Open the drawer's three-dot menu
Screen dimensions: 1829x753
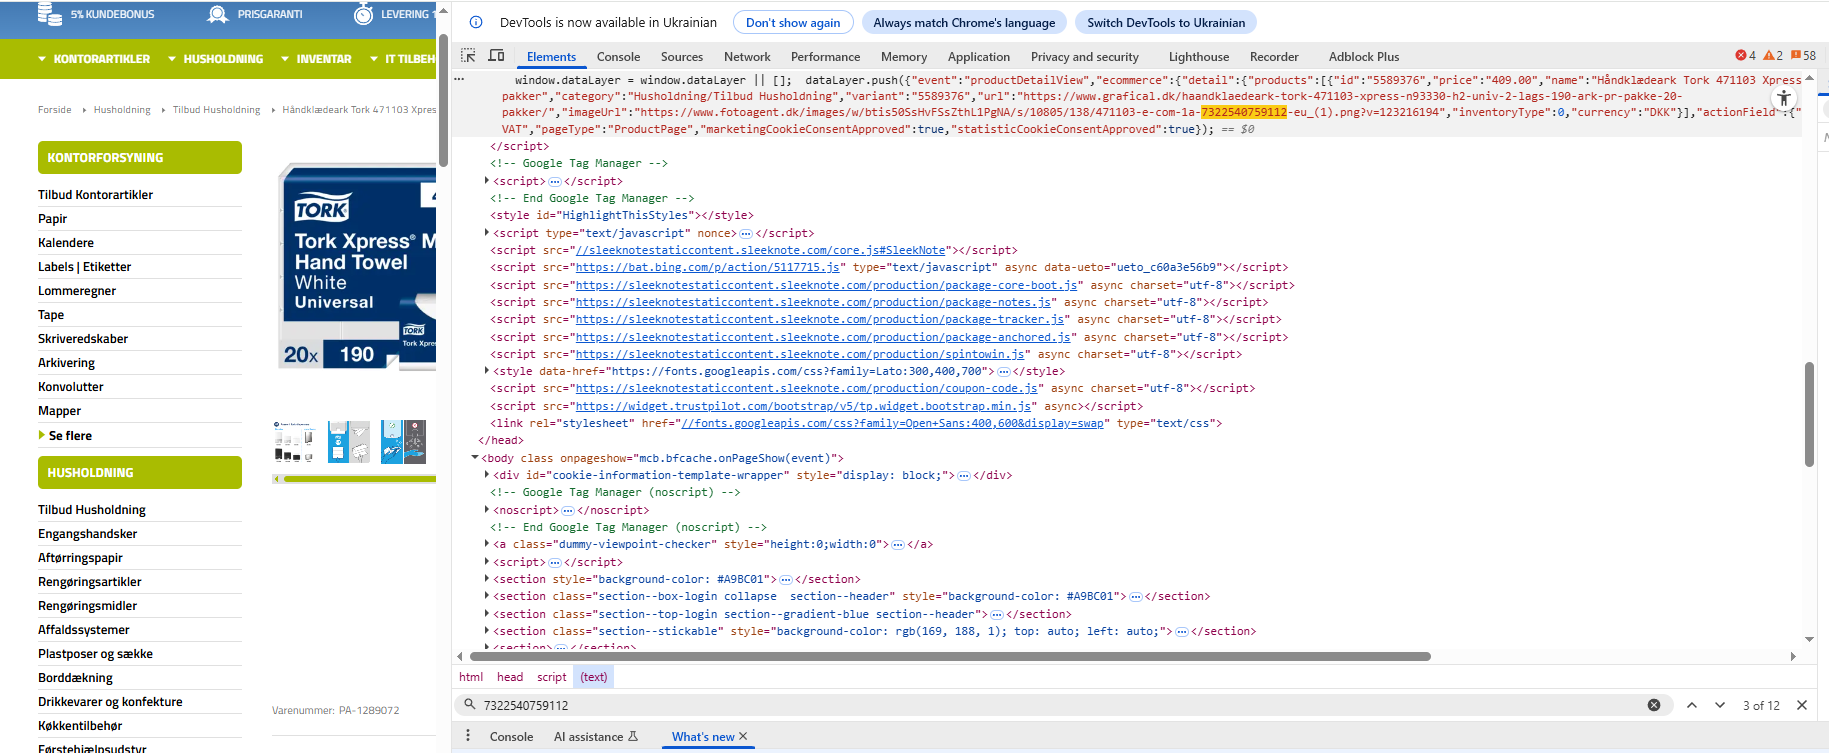(x=468, y=736)
